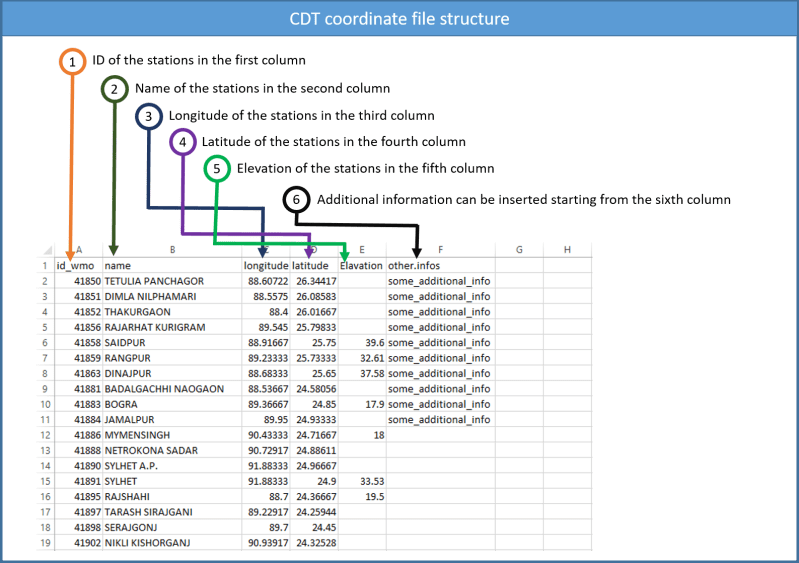This screenshot has width=799, height=563.
Task: Select cell BOGRA
Action: point(172,405)
